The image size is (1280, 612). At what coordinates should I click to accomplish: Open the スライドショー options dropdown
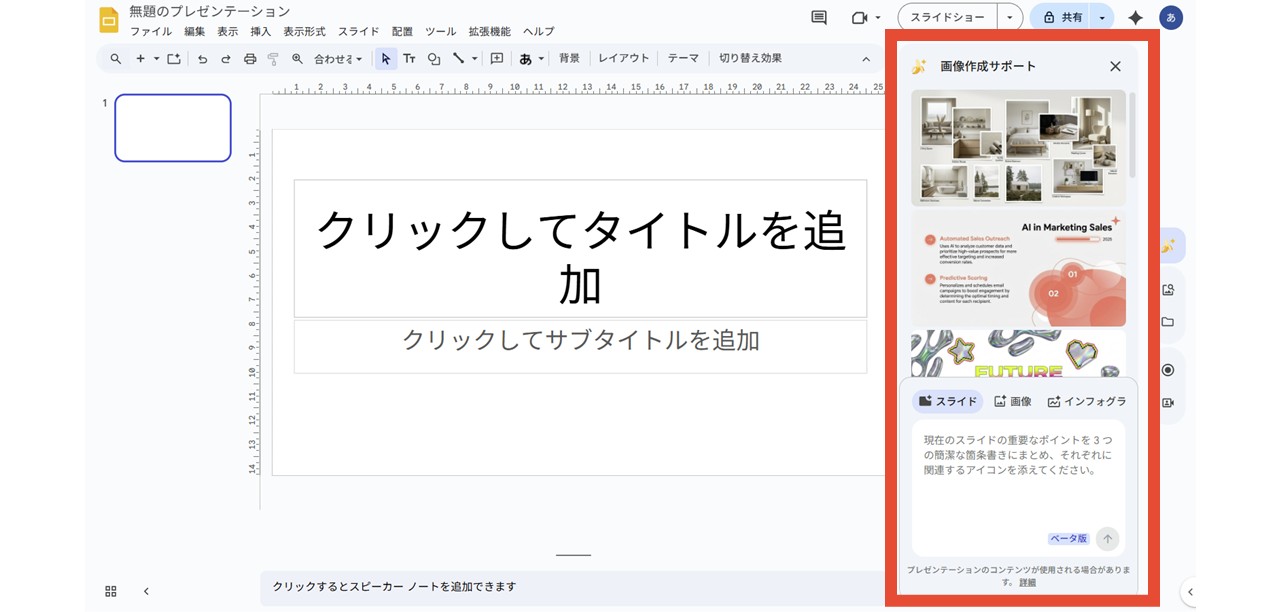1010,17
